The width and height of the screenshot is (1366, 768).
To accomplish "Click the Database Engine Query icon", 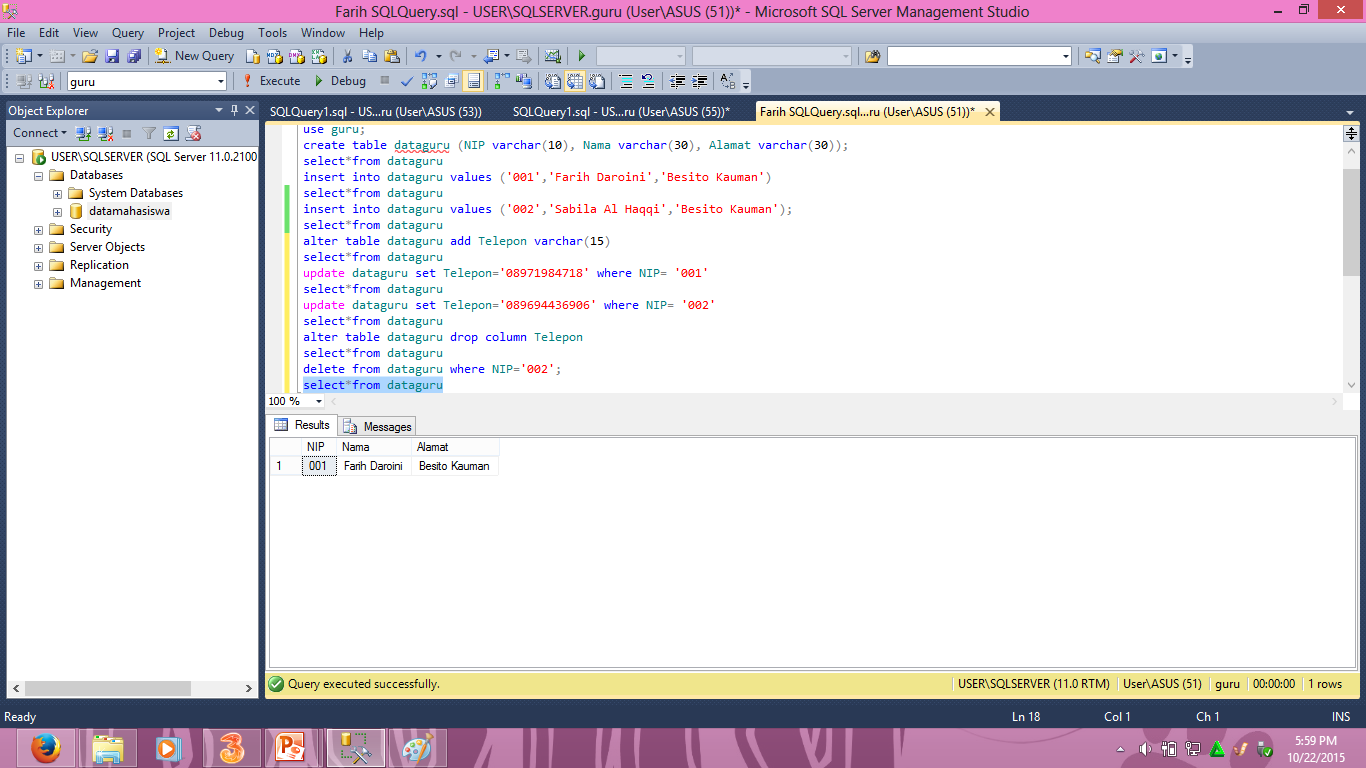I will point(253,56).
